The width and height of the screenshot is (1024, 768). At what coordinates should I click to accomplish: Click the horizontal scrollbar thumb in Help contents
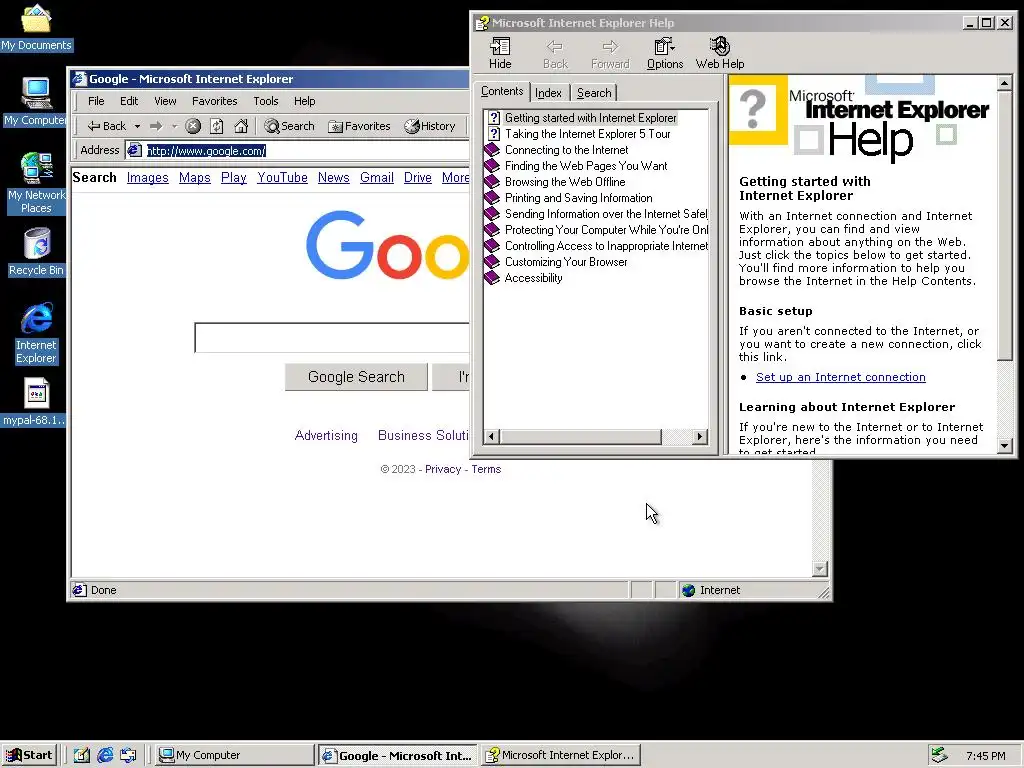coord(581,436)
